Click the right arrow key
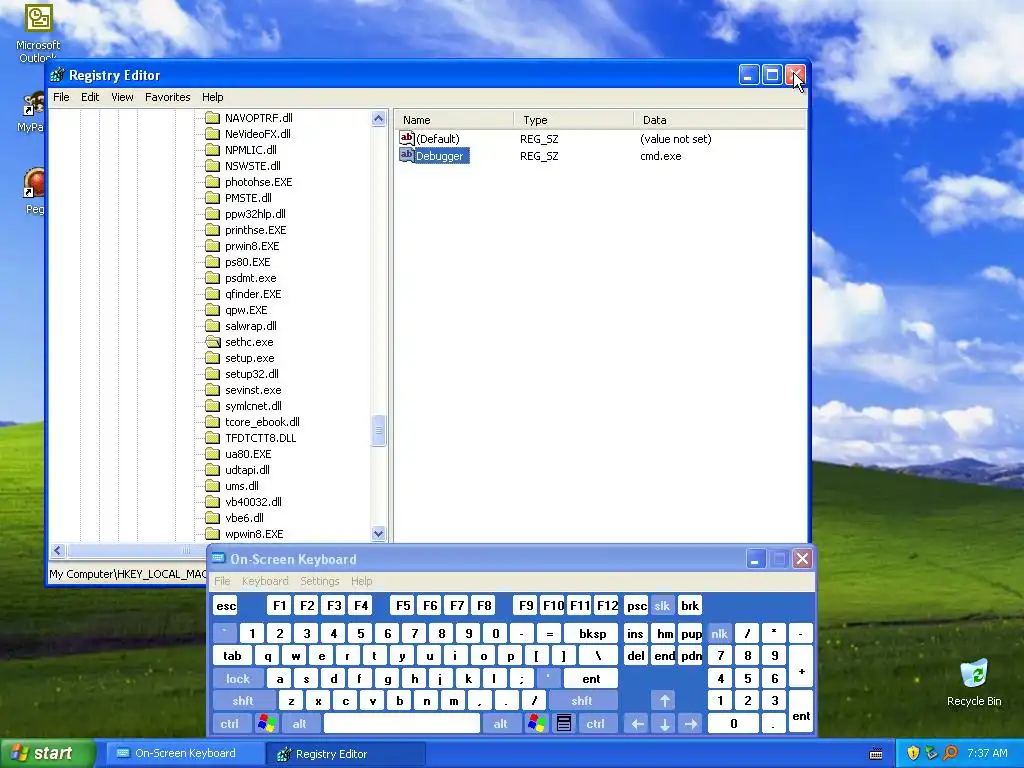Viewport: 1024px width, 768px height. point(690,723)
